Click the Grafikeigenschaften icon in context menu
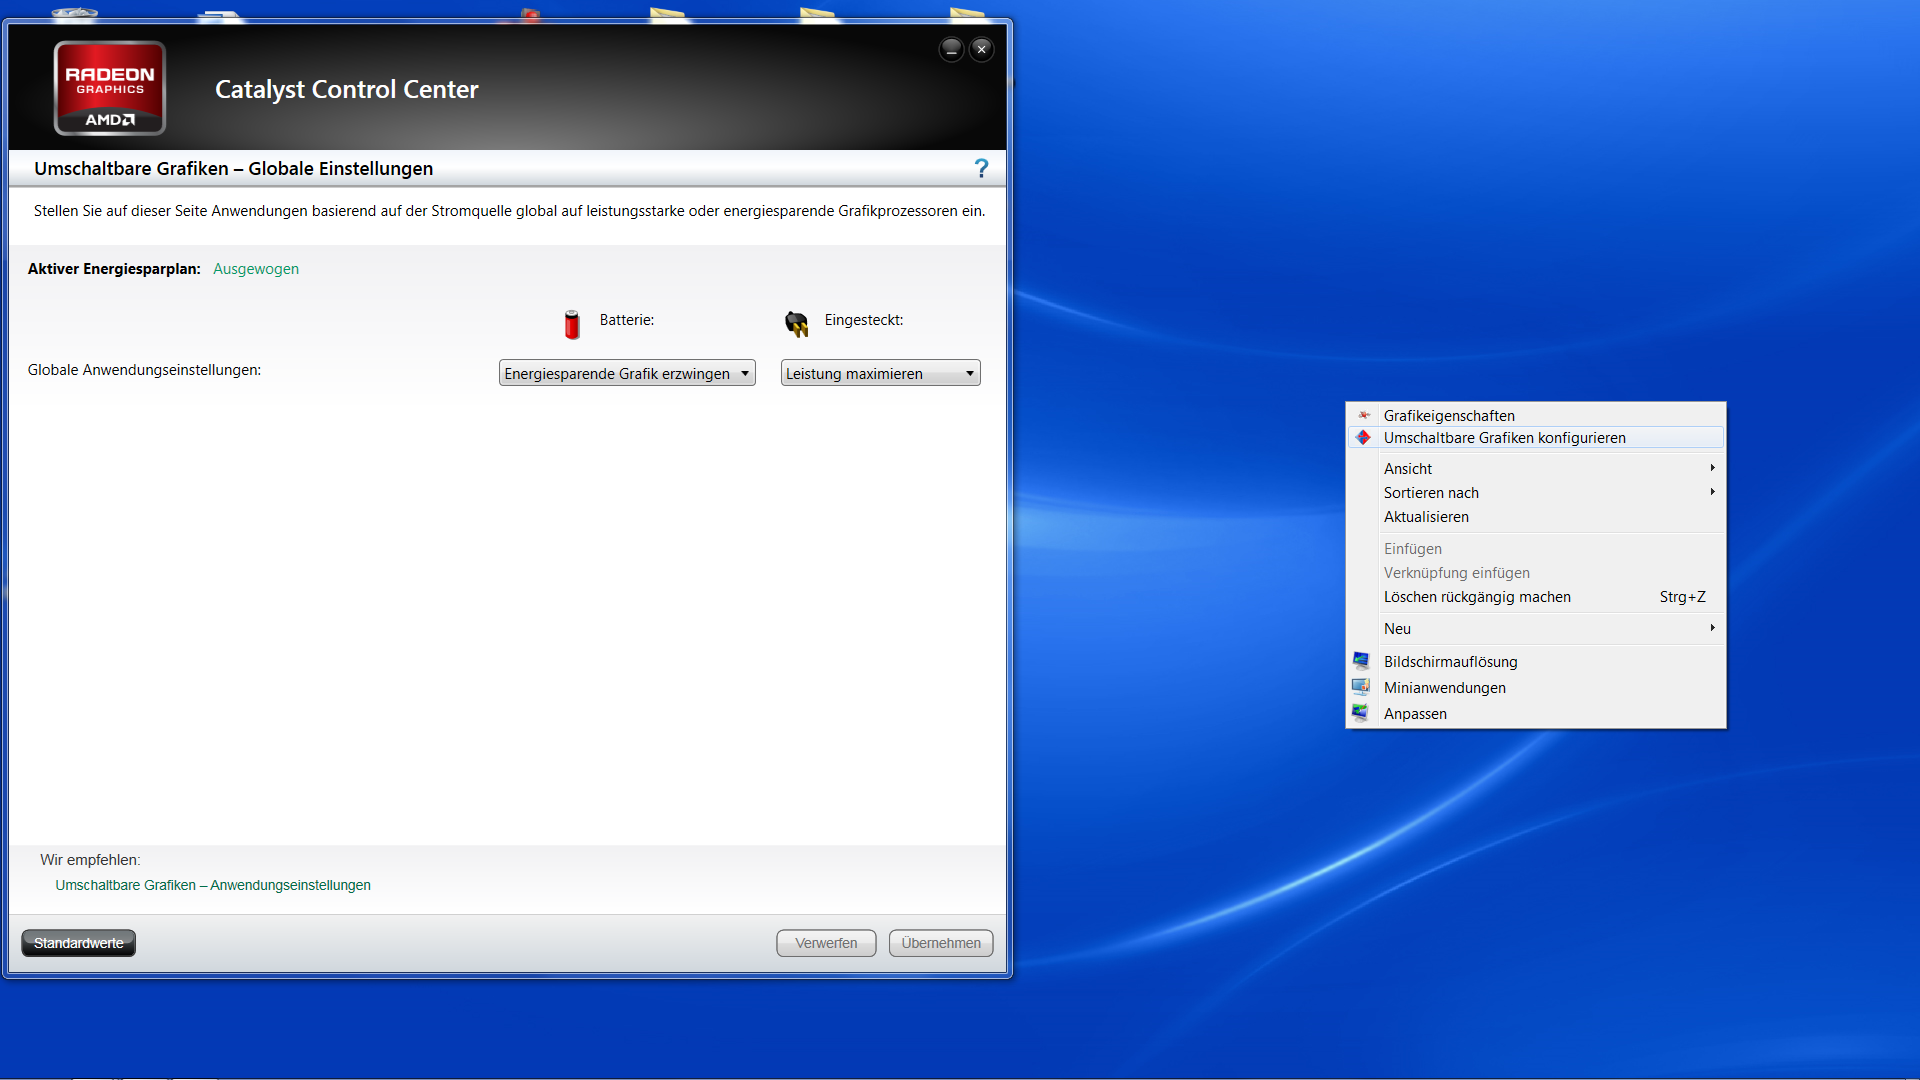This screenshot has height=1080, width=1920. [1364, 415]
